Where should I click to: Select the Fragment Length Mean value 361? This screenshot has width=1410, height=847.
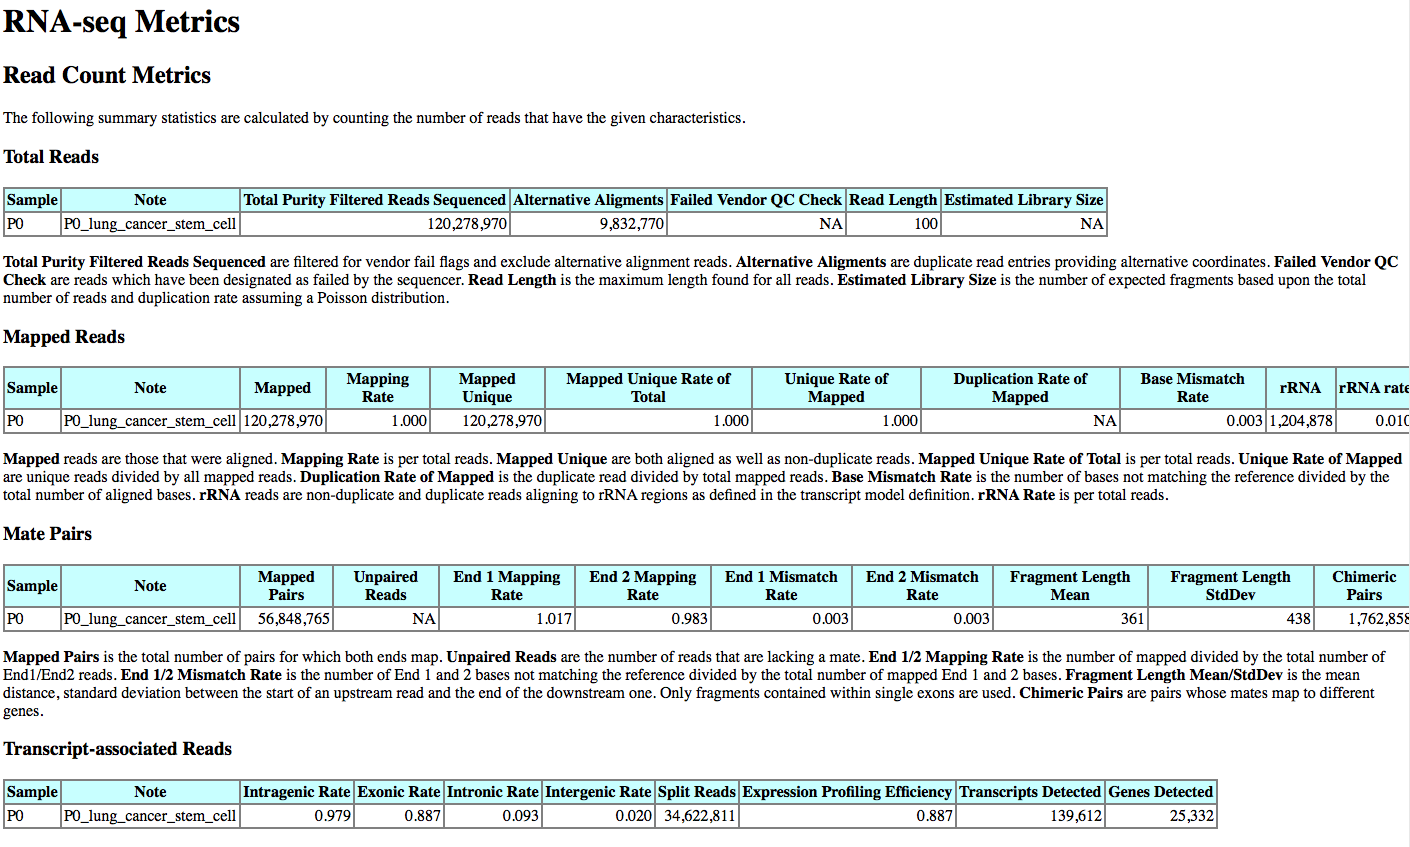click(1134, 619)
